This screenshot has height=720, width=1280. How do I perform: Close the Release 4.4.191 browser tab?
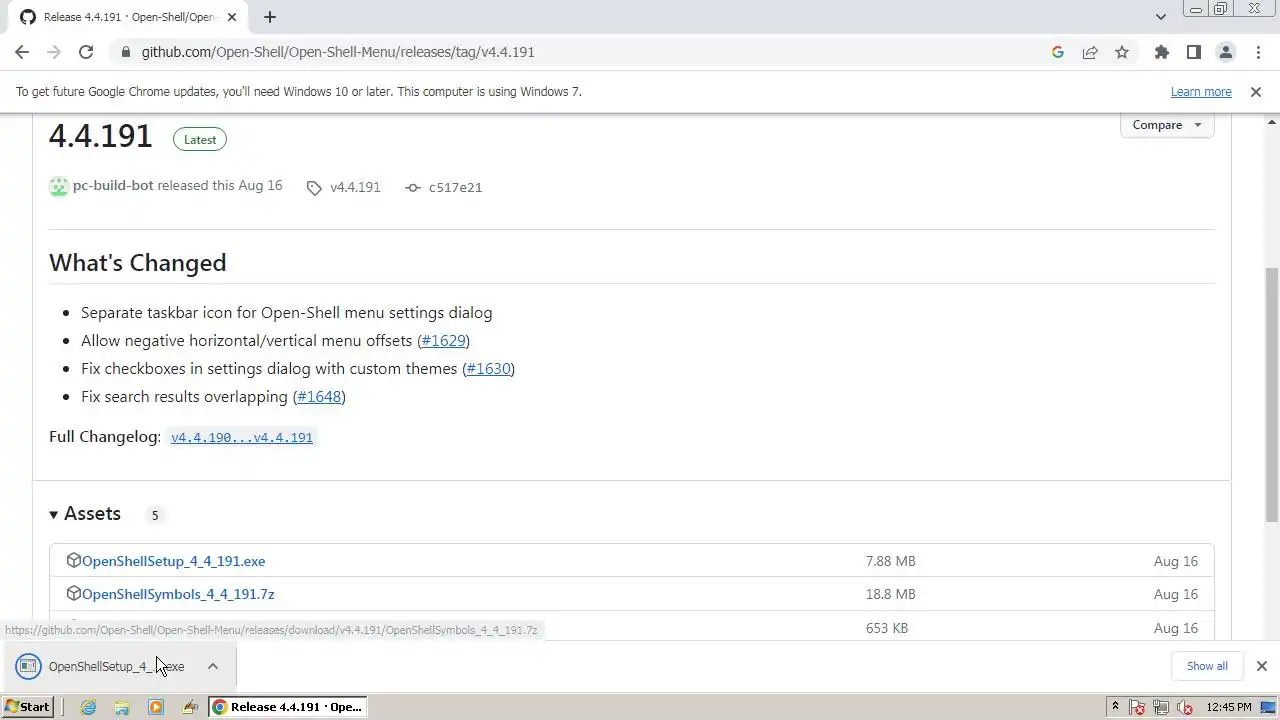pos(232,17)
